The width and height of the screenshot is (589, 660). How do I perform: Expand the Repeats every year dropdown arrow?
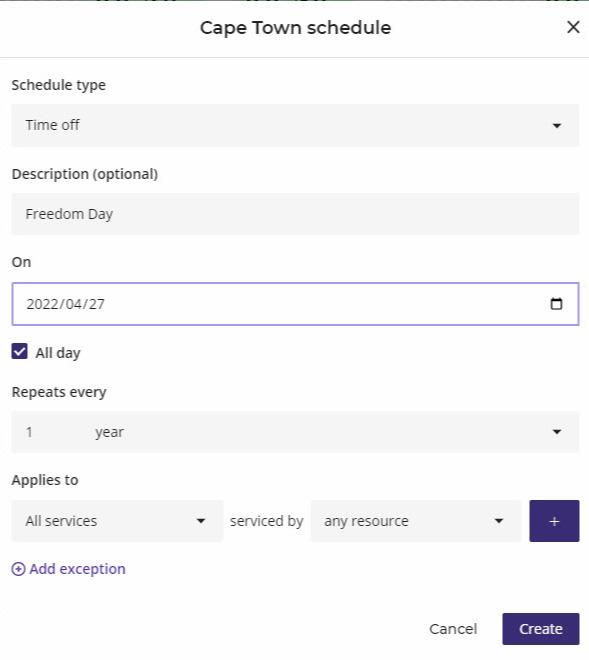[557, 432]
